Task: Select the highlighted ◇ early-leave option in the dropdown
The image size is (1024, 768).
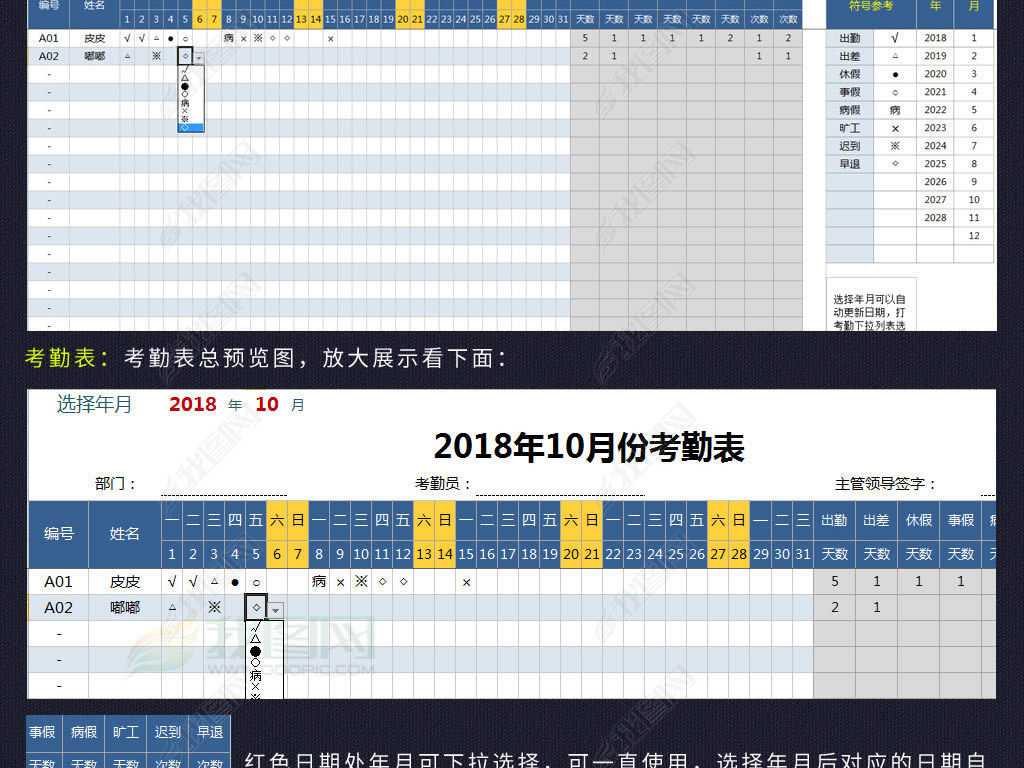Action: (x=184, y=127)
